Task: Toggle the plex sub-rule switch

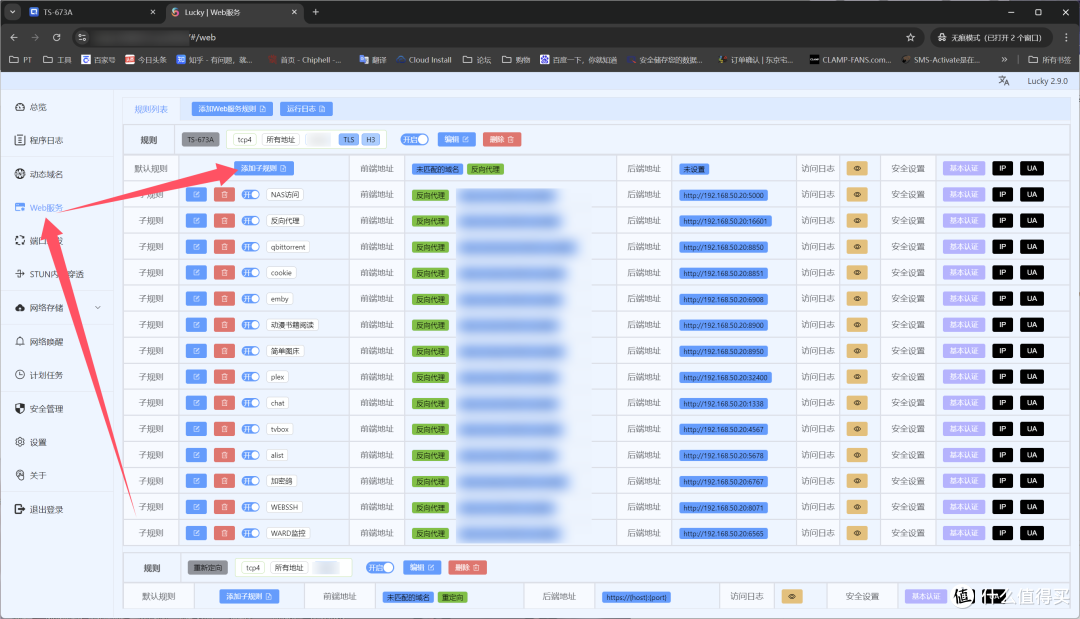Action: pos(251,377)
